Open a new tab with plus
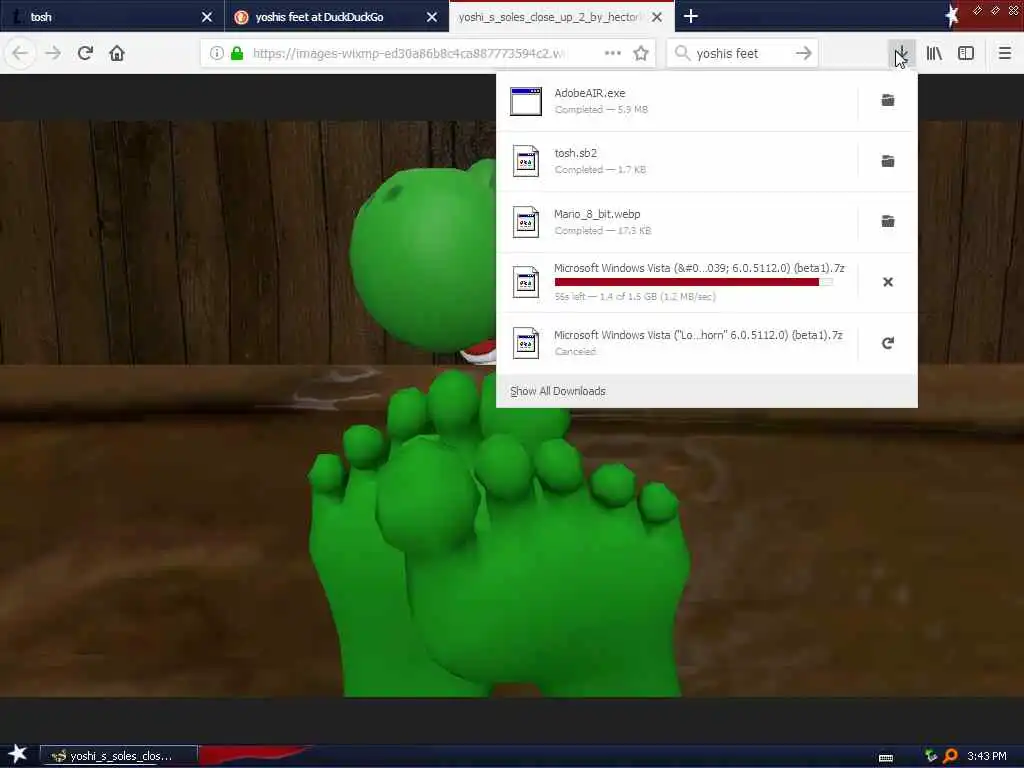 [691, 16]
